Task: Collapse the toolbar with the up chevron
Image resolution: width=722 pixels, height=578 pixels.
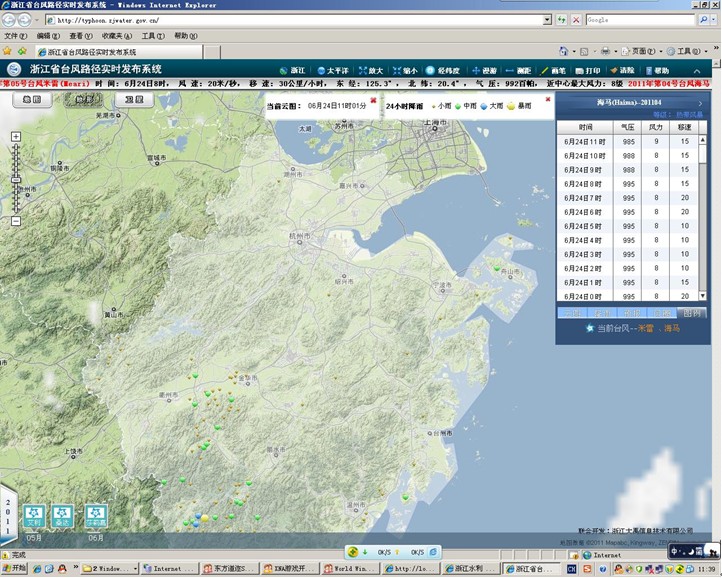Action: [697, 71]
